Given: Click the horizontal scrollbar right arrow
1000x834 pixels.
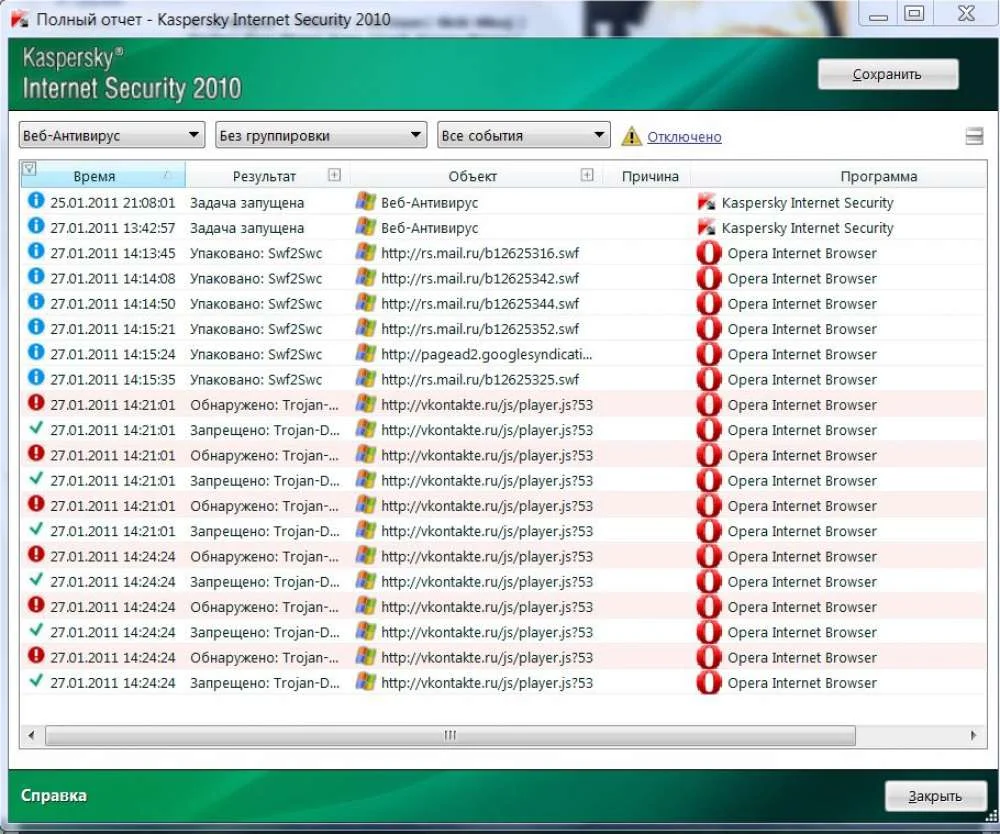Looking at the screenshot, I should click(x=973, y=735).
